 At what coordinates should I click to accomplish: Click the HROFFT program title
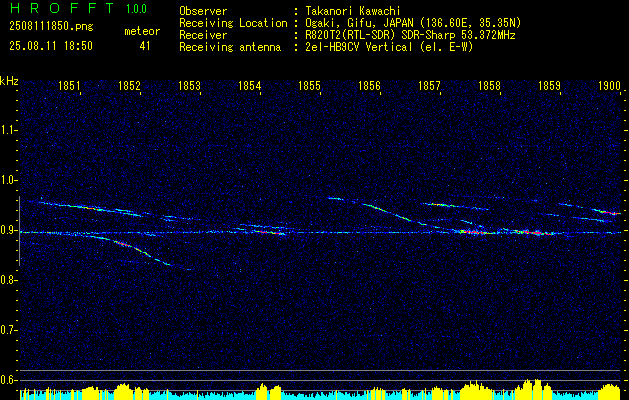[61, 8]
